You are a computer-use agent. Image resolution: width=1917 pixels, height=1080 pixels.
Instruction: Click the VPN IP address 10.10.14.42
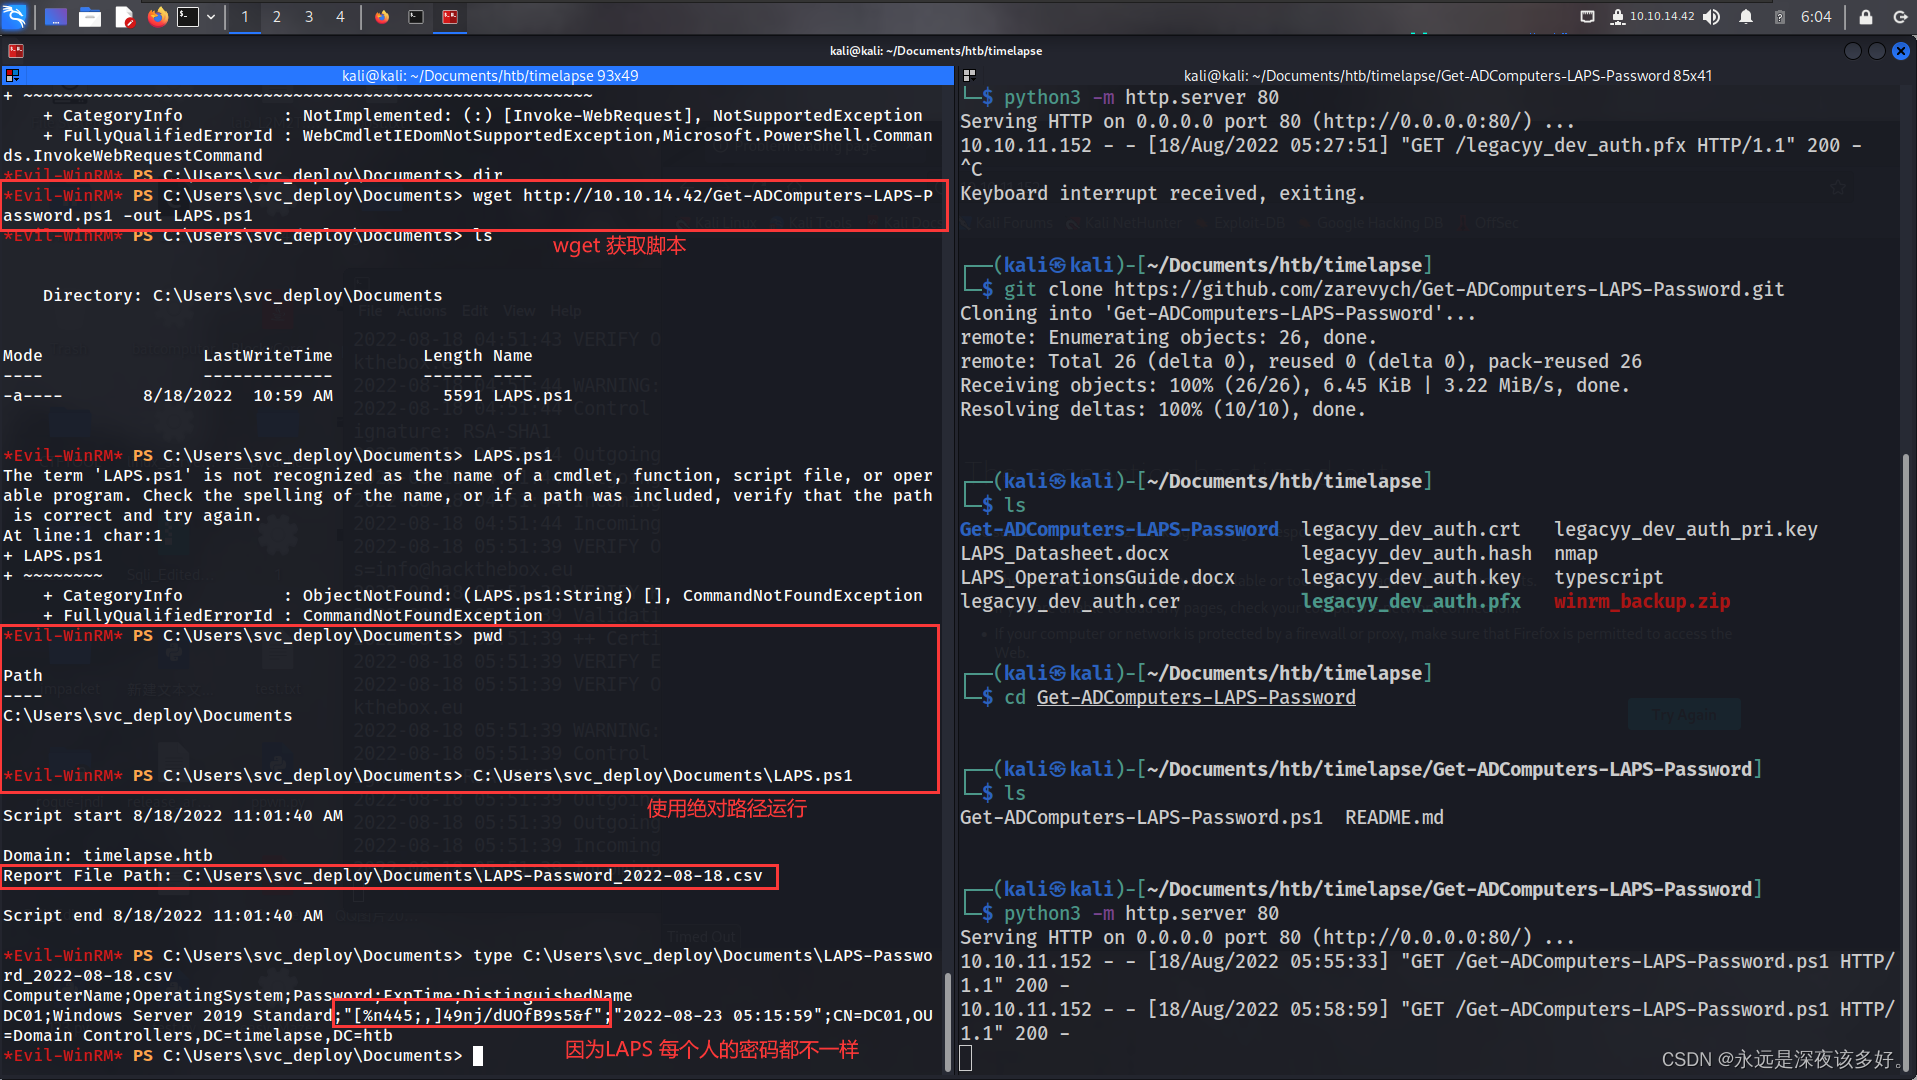tap(1662, 16)
